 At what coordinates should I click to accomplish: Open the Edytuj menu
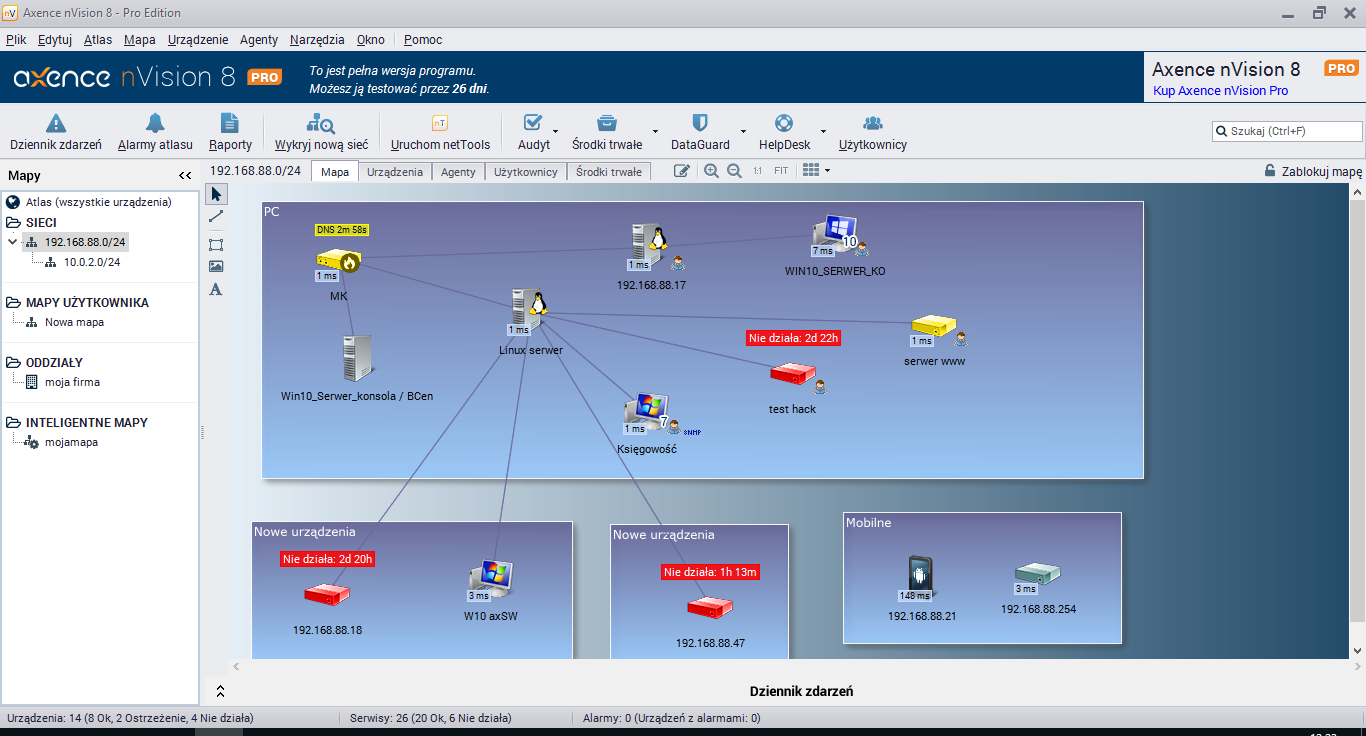coord(55,40)
